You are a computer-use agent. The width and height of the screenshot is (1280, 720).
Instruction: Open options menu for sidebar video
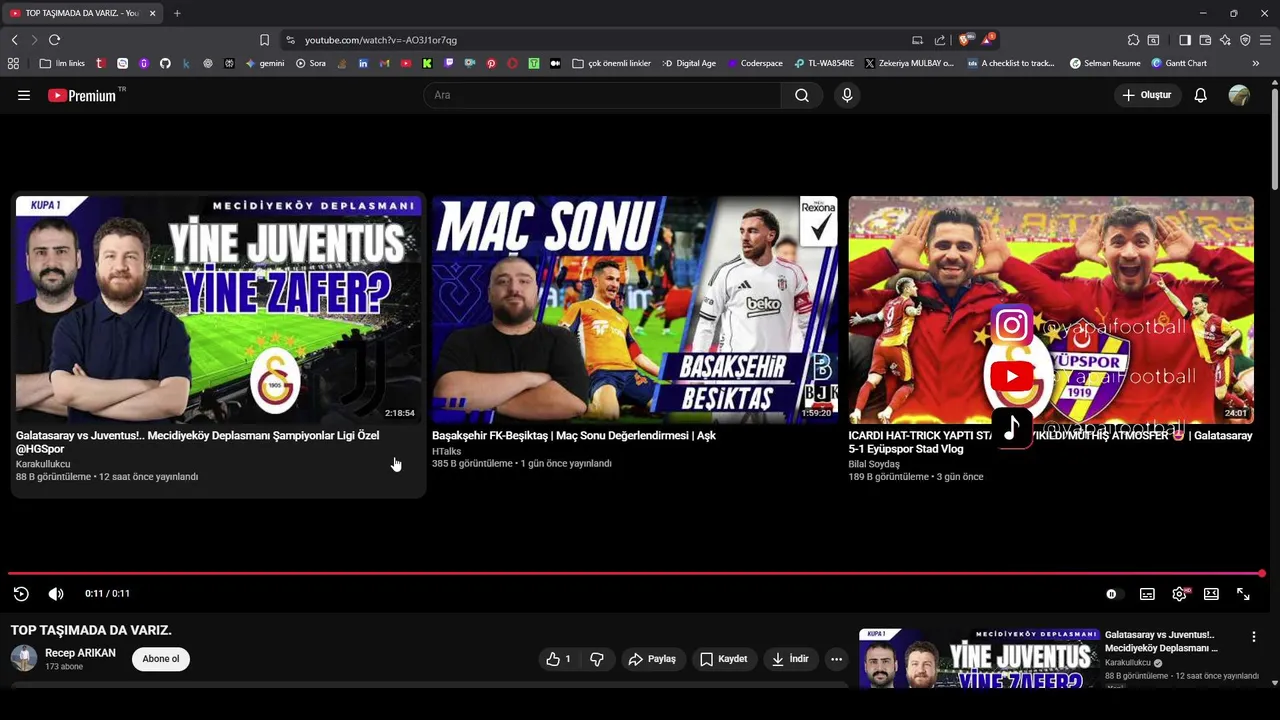coord(1254,637)
